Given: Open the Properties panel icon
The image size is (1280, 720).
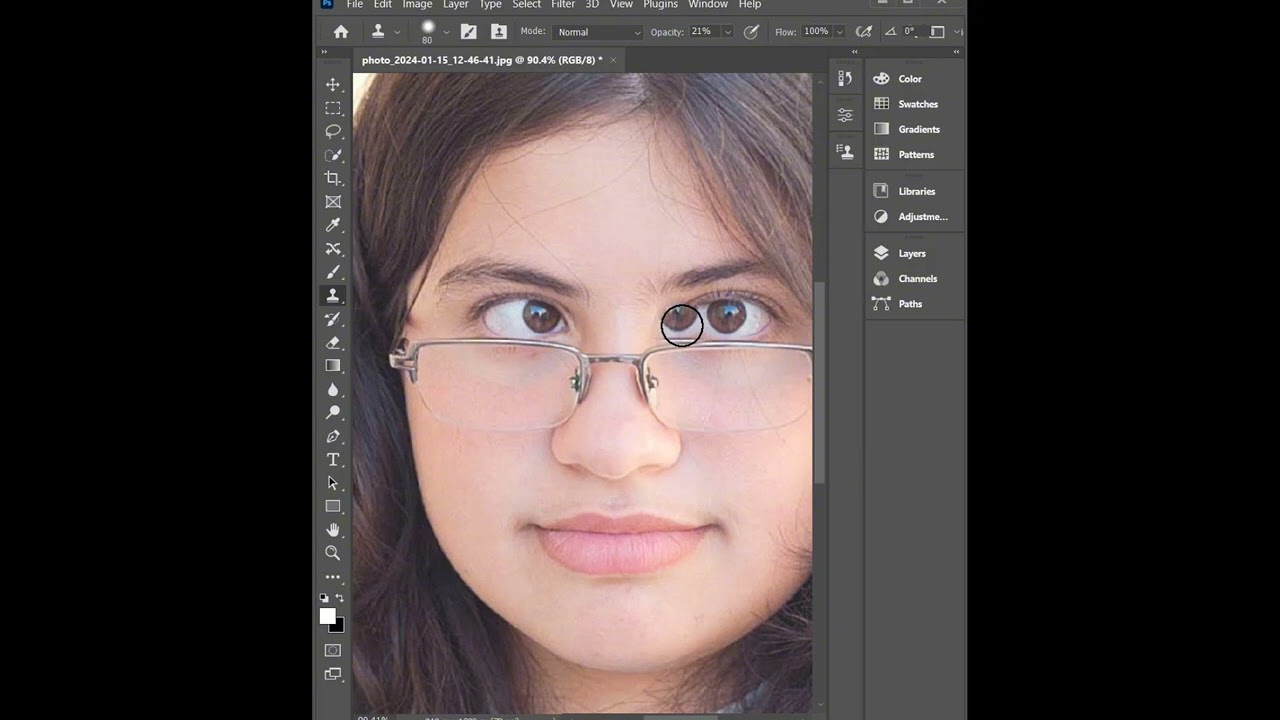Looking at the screenshot, I should click(x=846, y=116).
